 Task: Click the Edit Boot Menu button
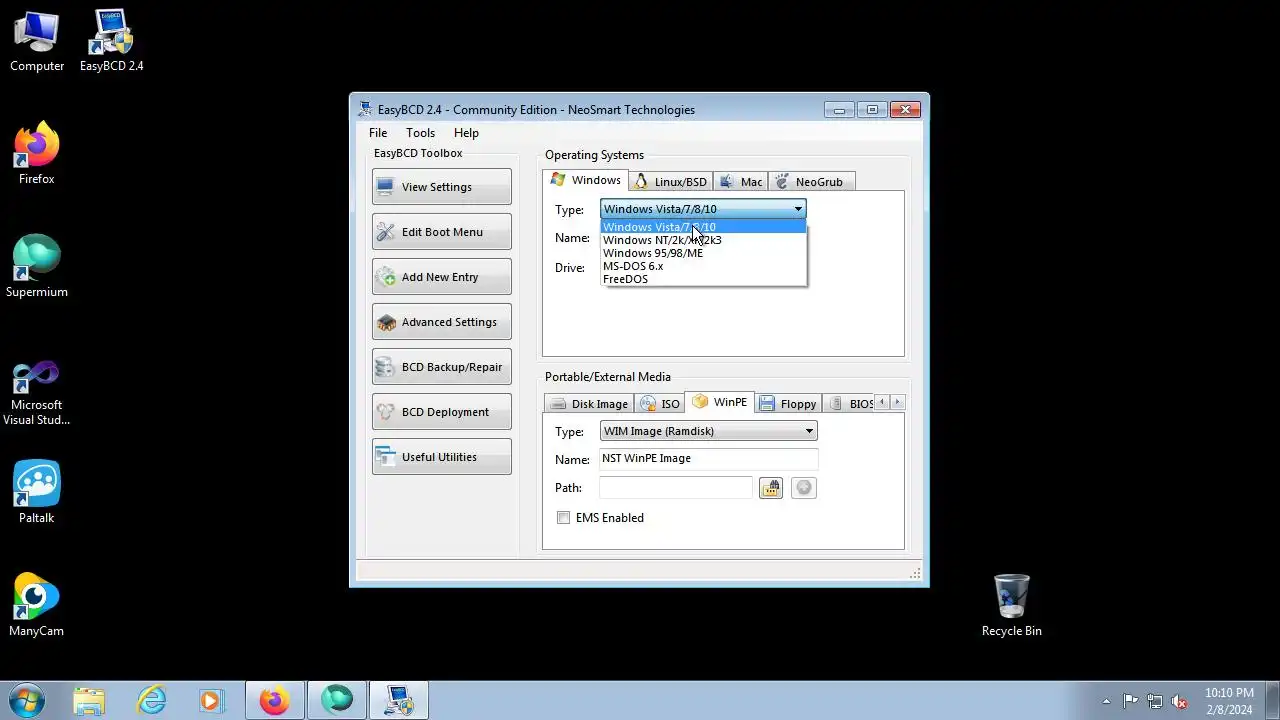[441, 232]
